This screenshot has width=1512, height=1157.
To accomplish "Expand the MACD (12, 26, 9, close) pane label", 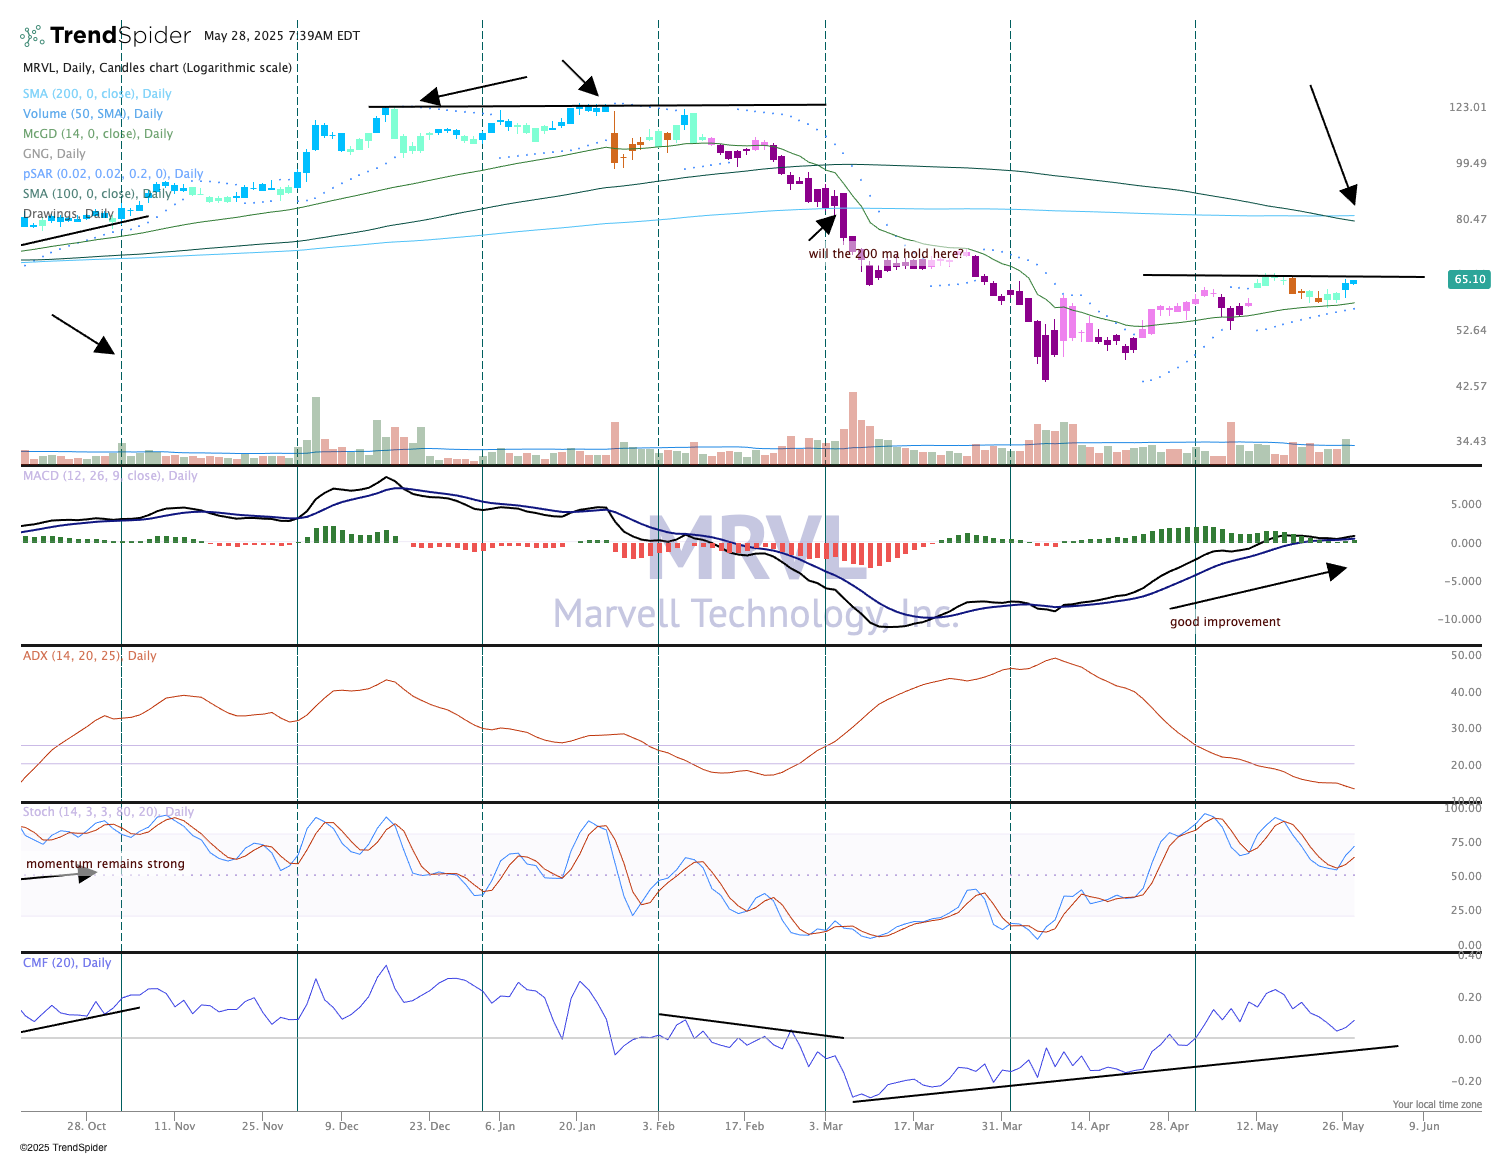I will (110, 476).
